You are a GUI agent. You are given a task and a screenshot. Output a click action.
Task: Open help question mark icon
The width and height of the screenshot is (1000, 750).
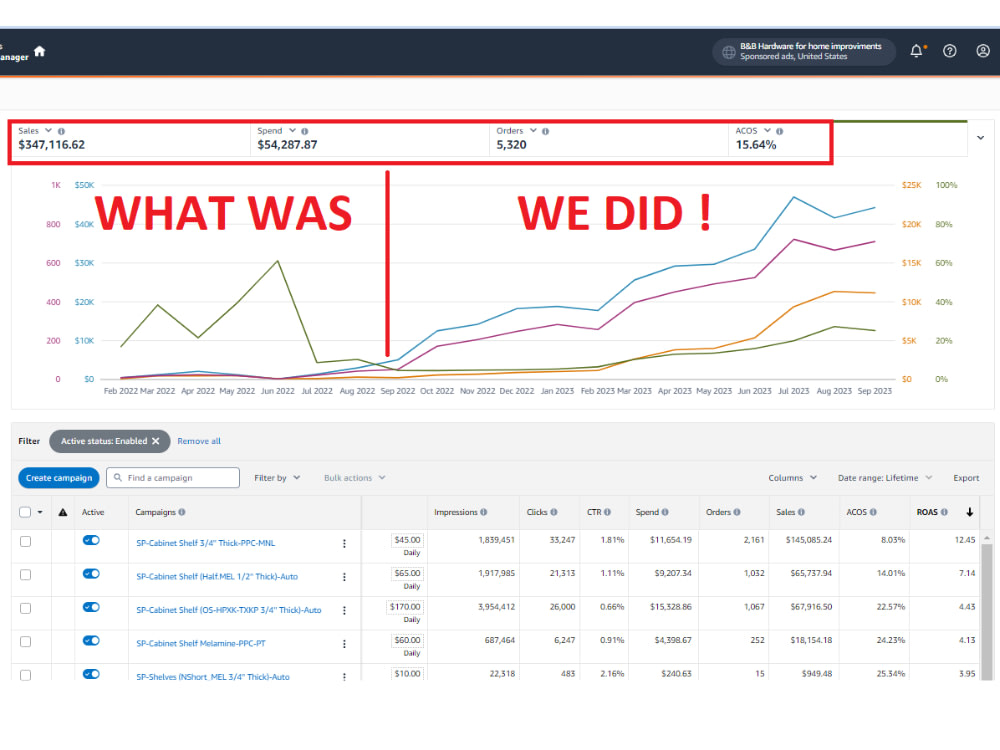click(x=950, y=51)
